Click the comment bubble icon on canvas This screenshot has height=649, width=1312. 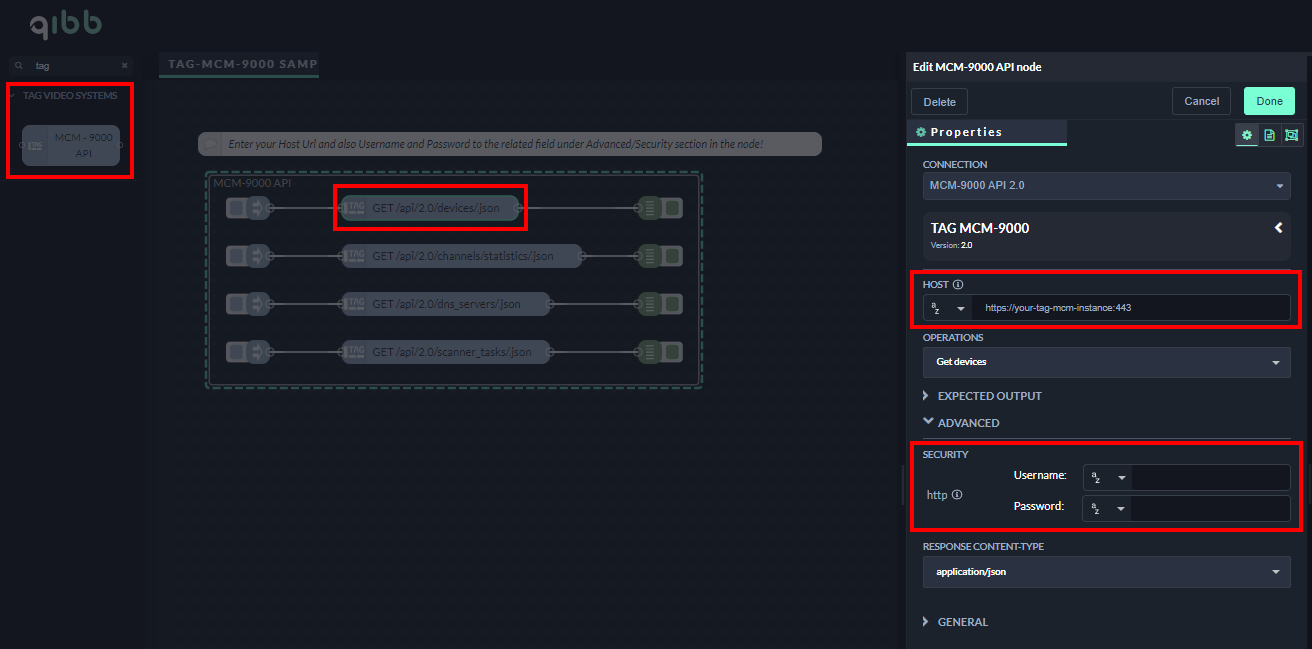click(x=210, y=144)
